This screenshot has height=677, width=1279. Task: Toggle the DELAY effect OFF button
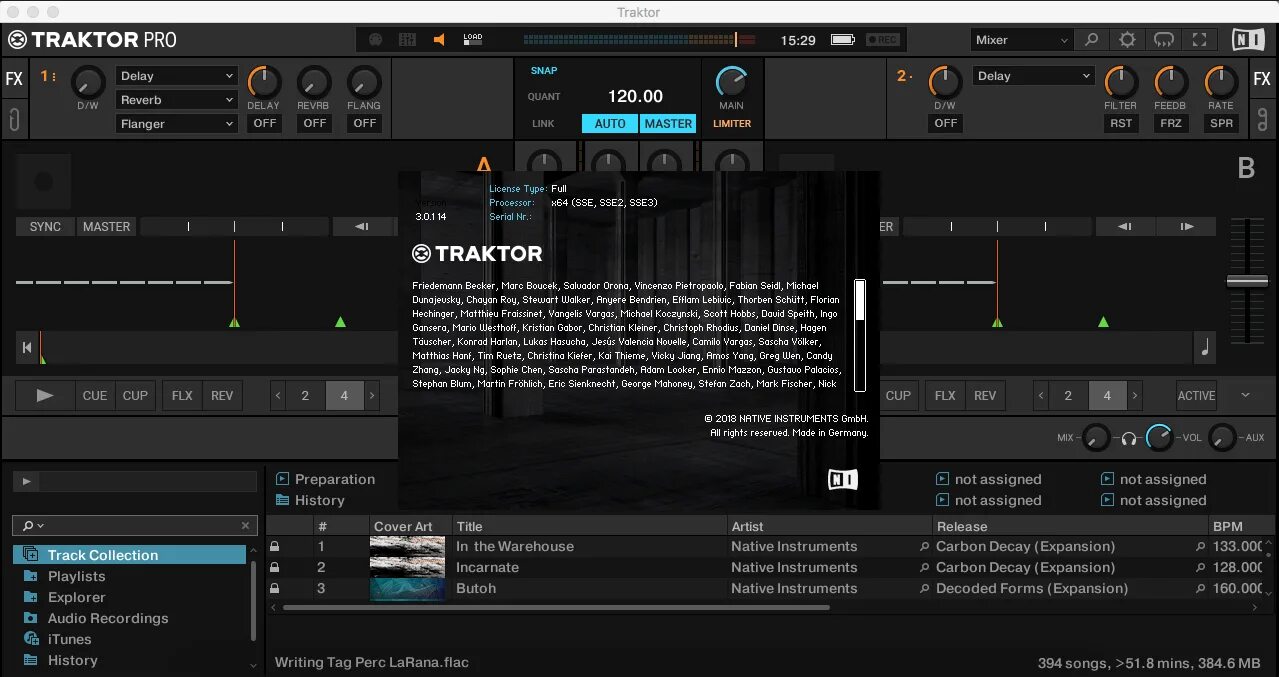point(264,123)
